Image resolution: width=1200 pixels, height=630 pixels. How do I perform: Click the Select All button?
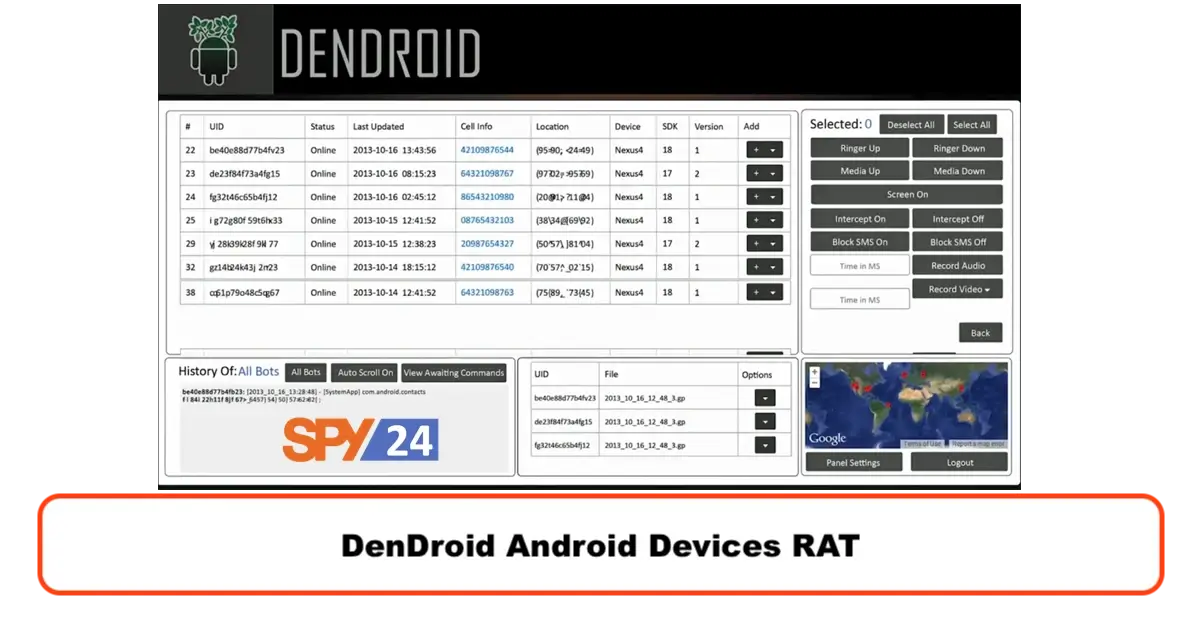pyautogui.click(x=972, y=125)
